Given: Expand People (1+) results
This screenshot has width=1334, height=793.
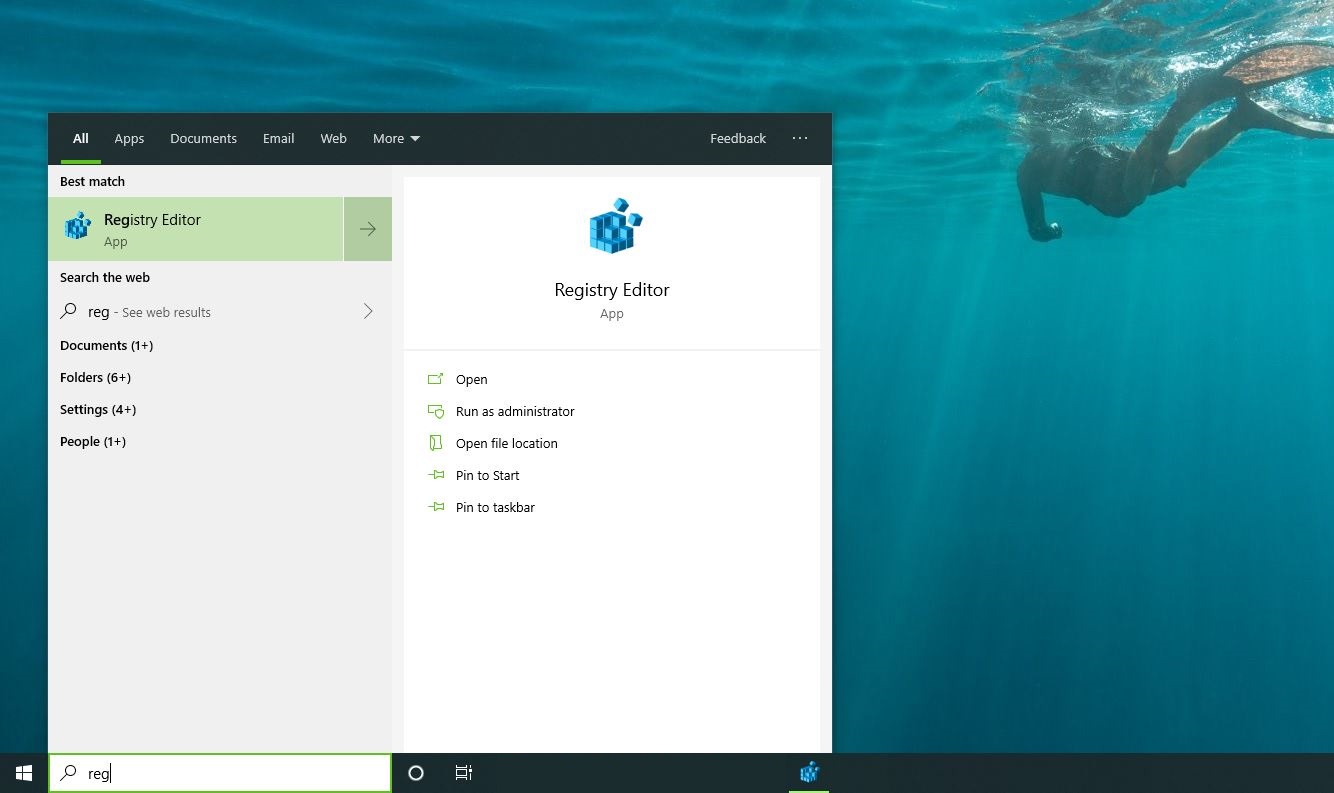Looking at the screenshot, I should (93, 441).
